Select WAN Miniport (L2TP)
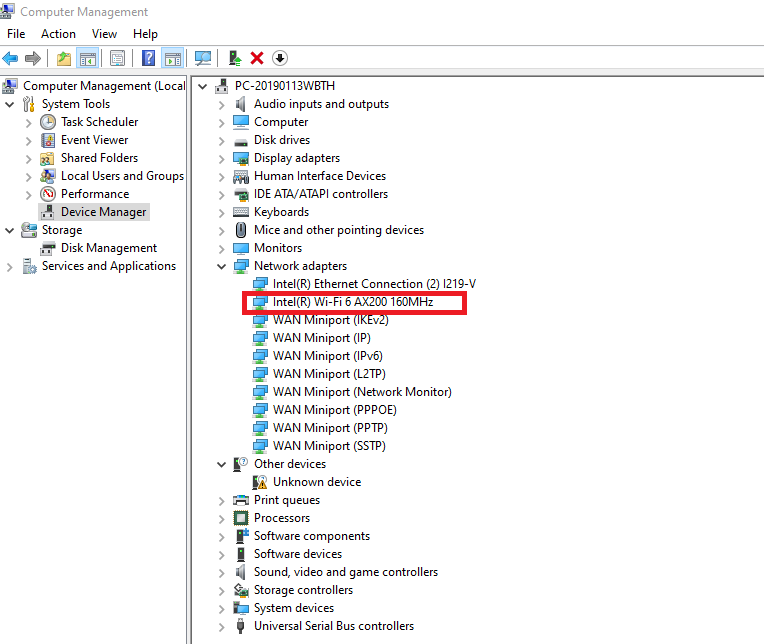Screen dimensions: 764x644 (x=329, y=374)
